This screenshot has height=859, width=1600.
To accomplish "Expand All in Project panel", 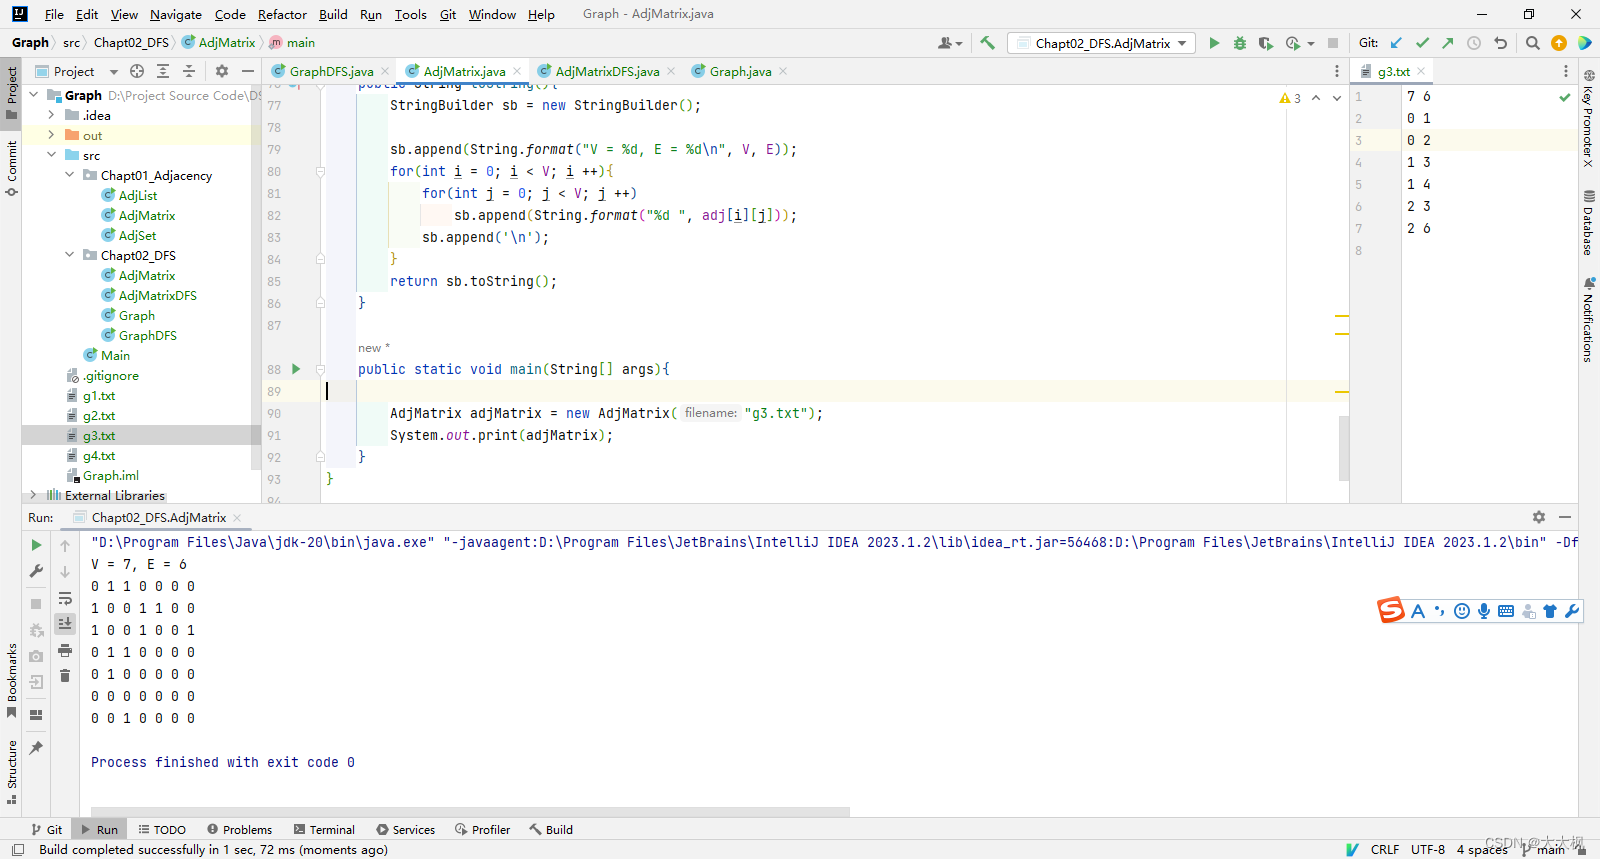I will point(163,71).
